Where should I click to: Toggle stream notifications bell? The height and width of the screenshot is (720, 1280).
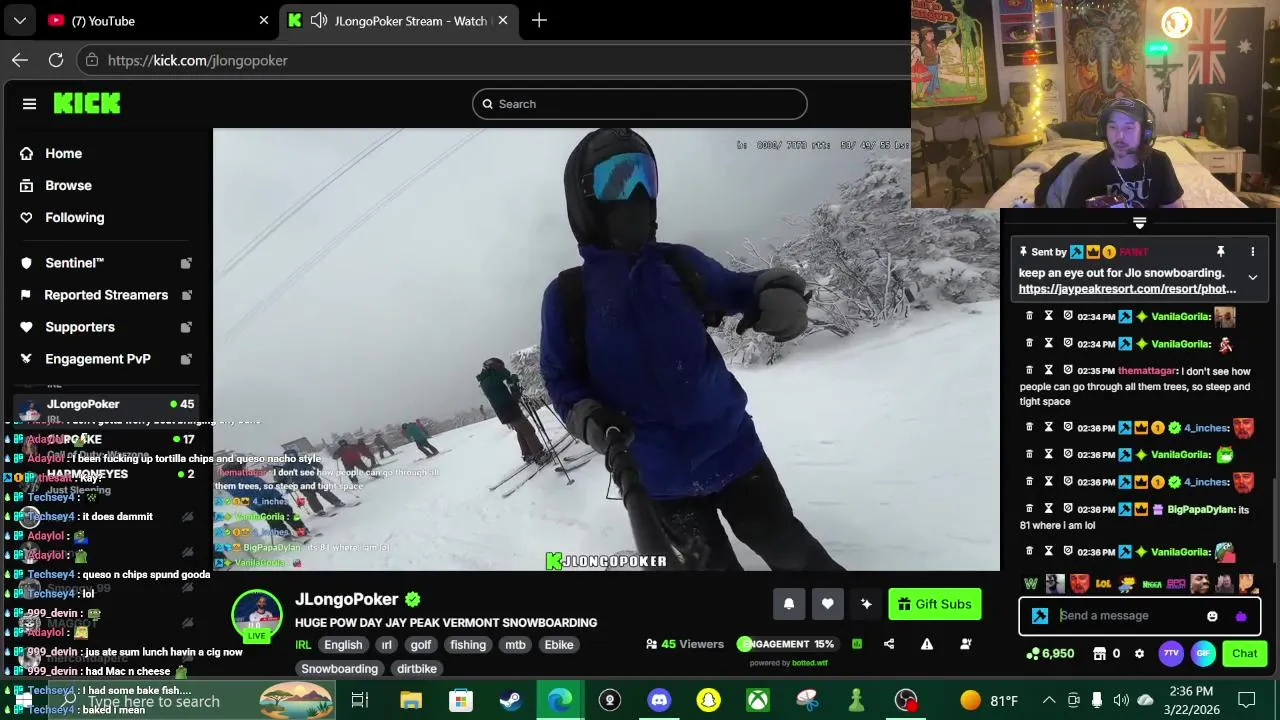pos(789,604)
